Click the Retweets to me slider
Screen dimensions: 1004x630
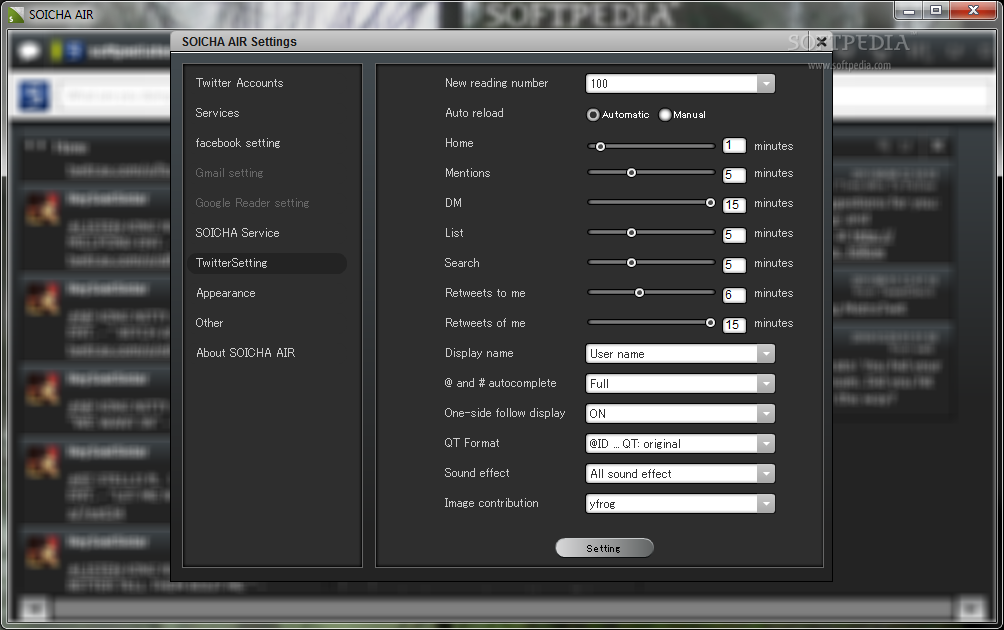click(651, 293)
